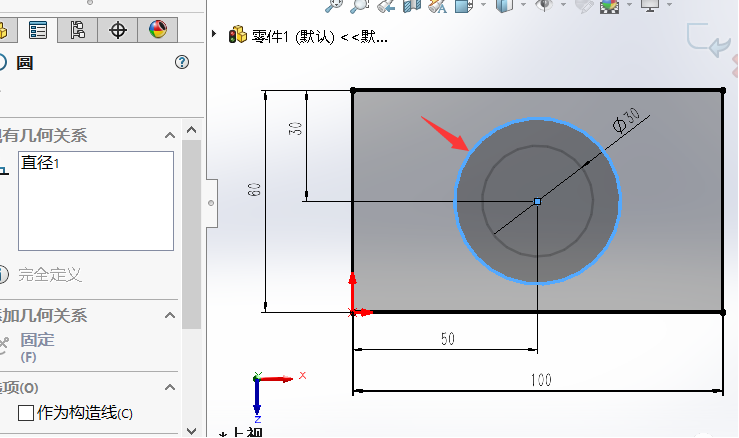The height and width of the screenshot is (438, 739).
Task: Click the 完全定义 status info icon
Action: click(x=3, y=274)
